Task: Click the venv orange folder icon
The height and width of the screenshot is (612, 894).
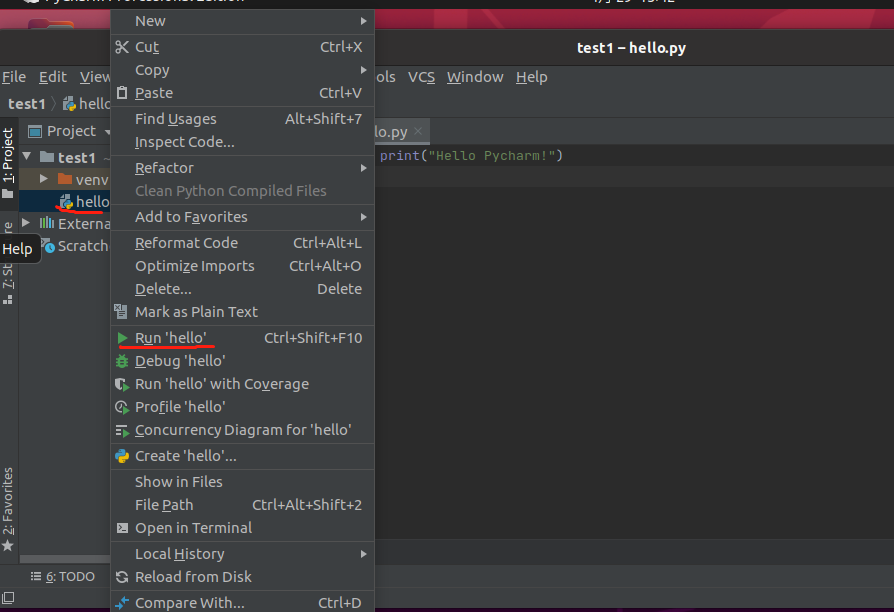Action: click(65, 179)
